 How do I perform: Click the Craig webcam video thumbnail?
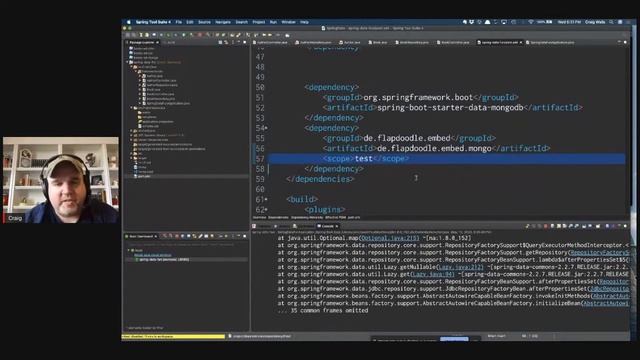[61, 180]
